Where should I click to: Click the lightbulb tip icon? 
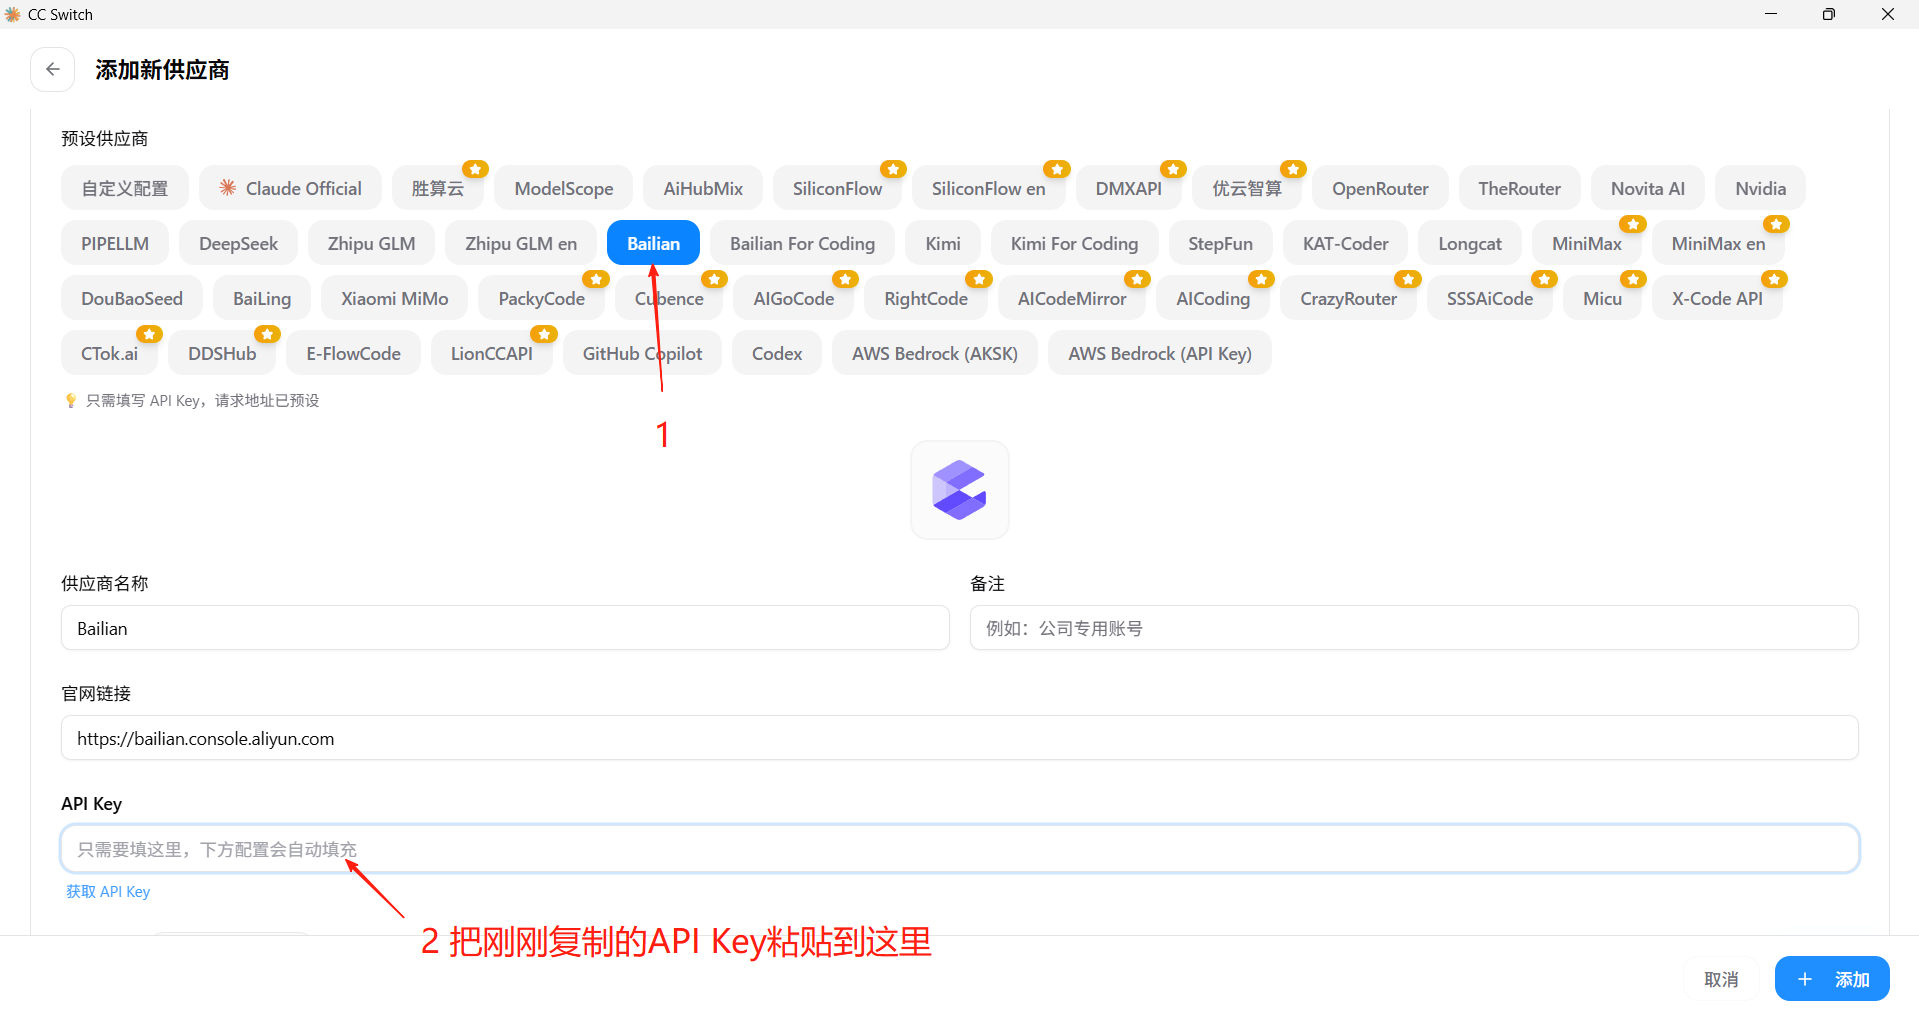(70, 399)
